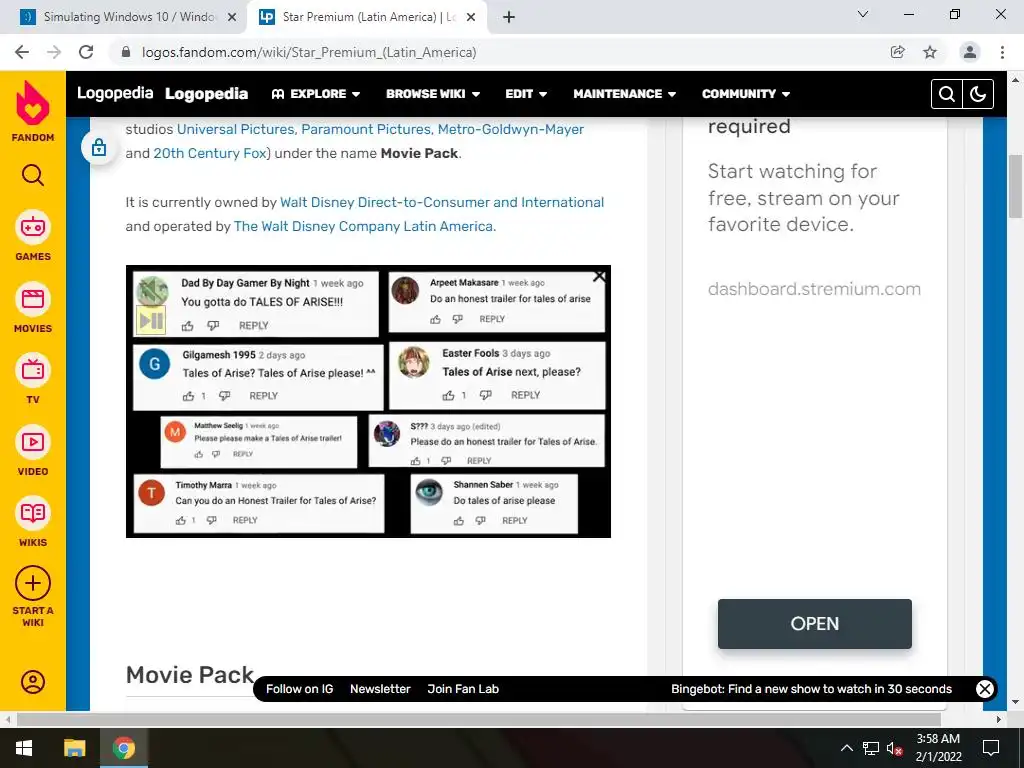
Task: Open Windows notification center icon
Action: (x=991, y=748)
